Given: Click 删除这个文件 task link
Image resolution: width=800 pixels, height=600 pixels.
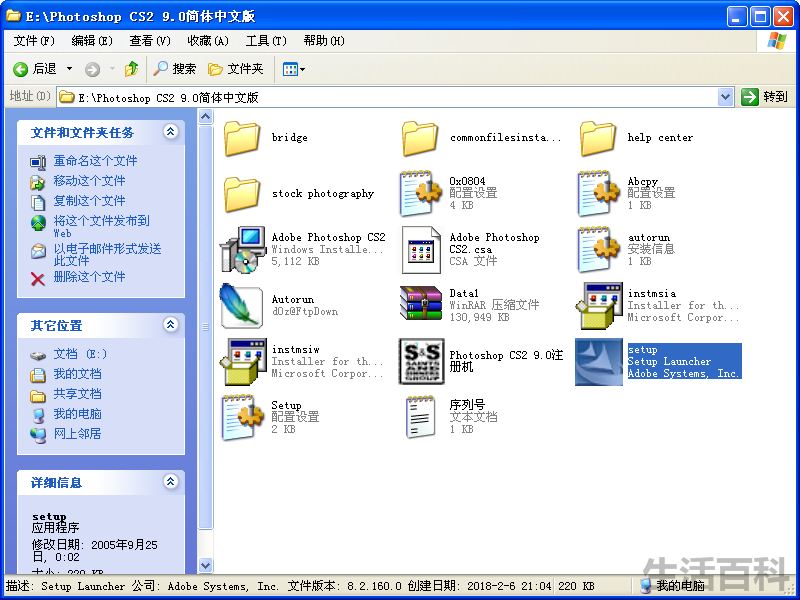Looking at the screenshot, I should click(x=89, y=277).
